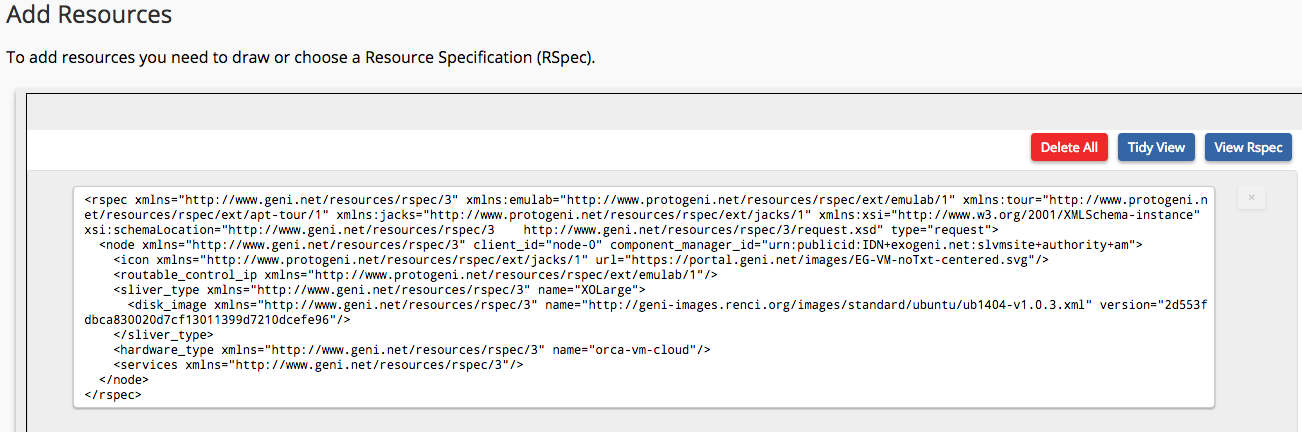Click the red Delete All button
The height and width of the screenshot is (432, 1302).
click(1069, 147)
